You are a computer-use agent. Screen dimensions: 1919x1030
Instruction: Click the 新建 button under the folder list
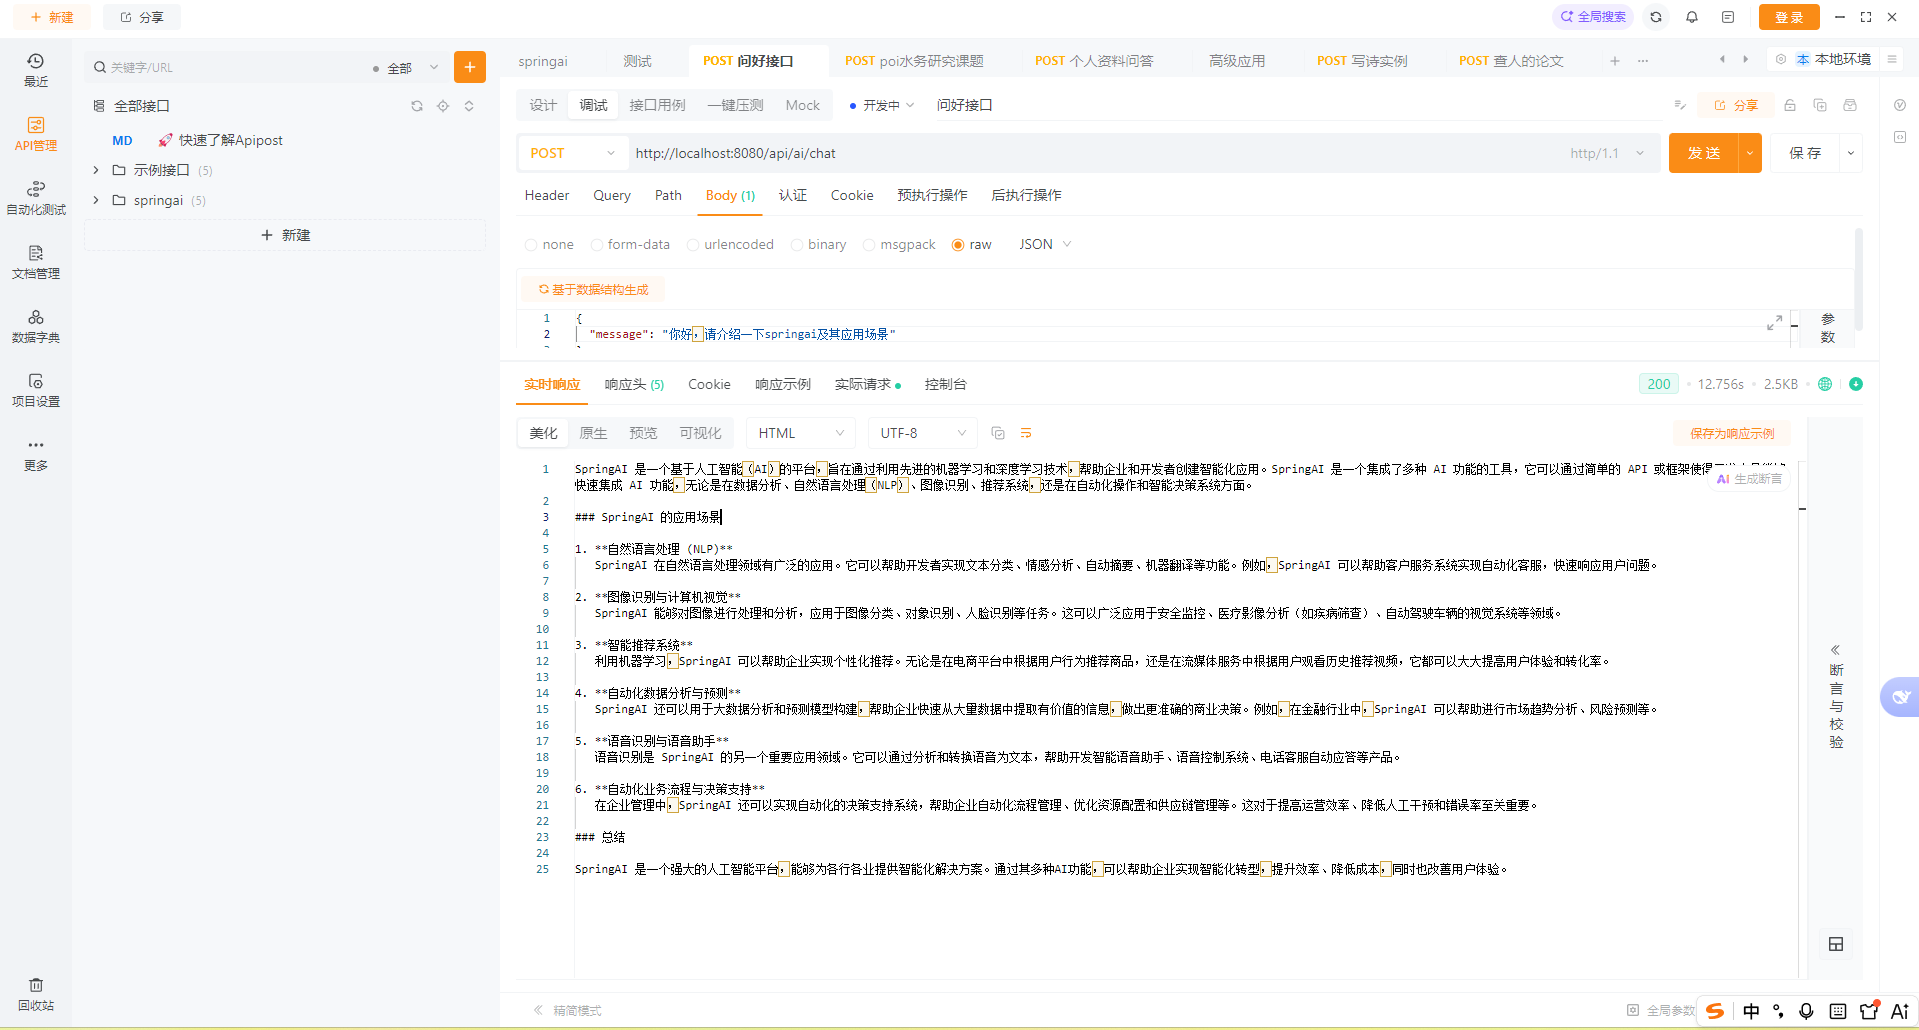pyautogui.click(x=286, y=235)
